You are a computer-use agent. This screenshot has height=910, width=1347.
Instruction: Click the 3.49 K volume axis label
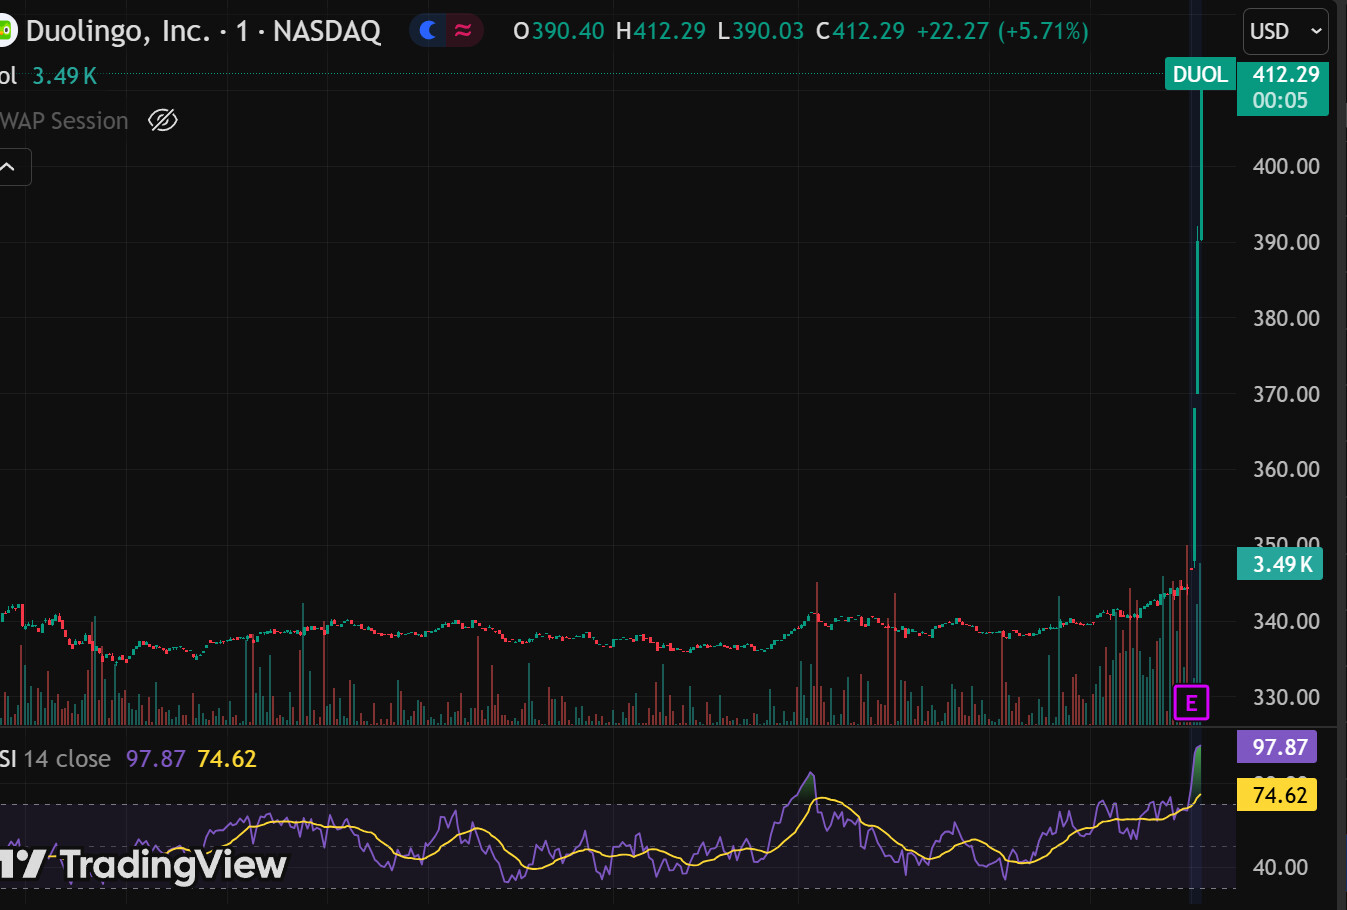coord(1280,564)
